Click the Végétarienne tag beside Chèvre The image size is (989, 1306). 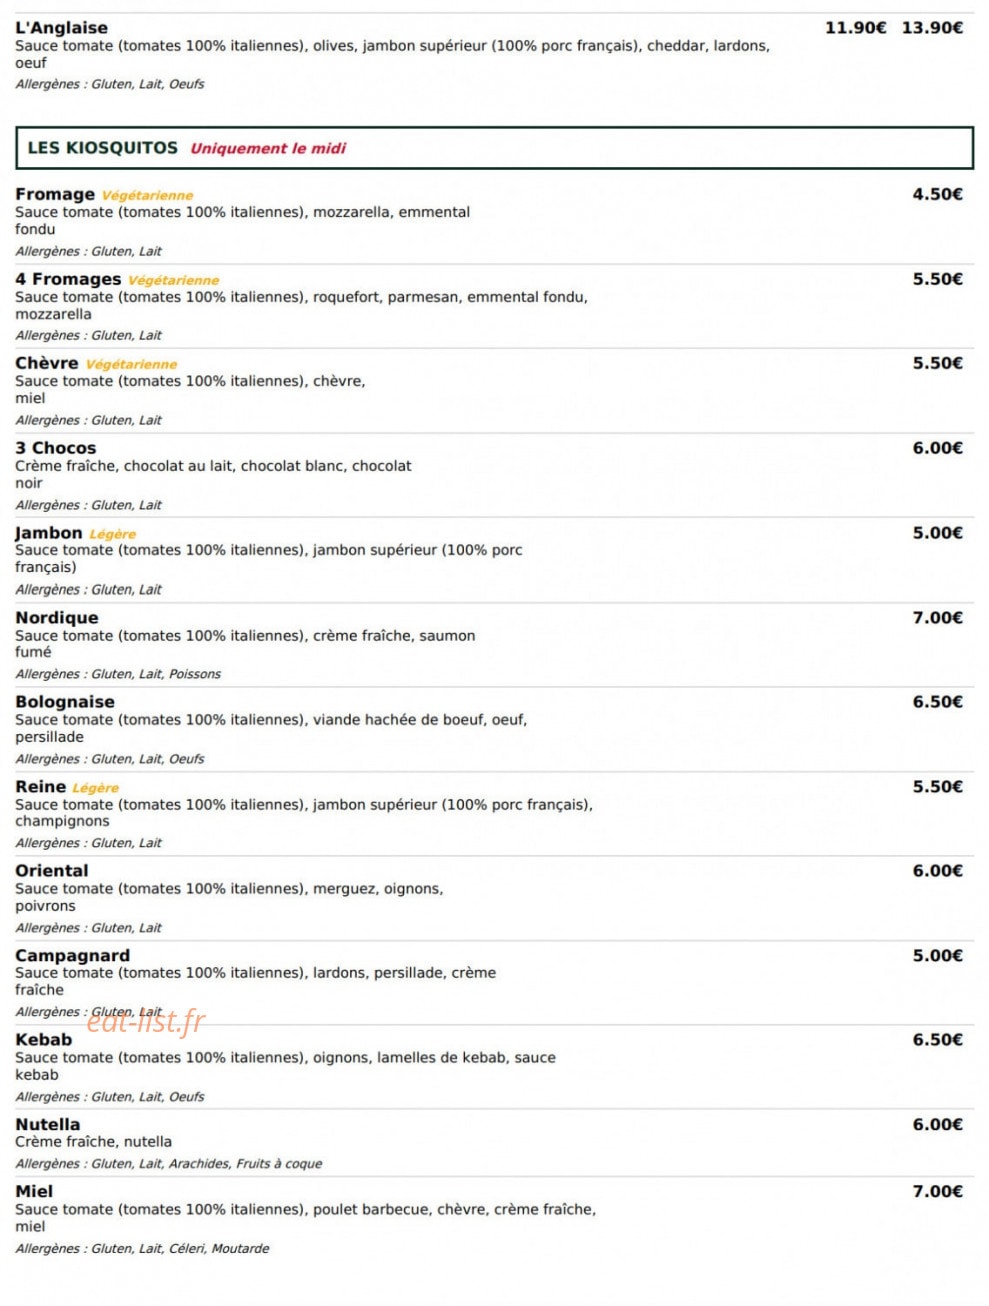point(131,365)
